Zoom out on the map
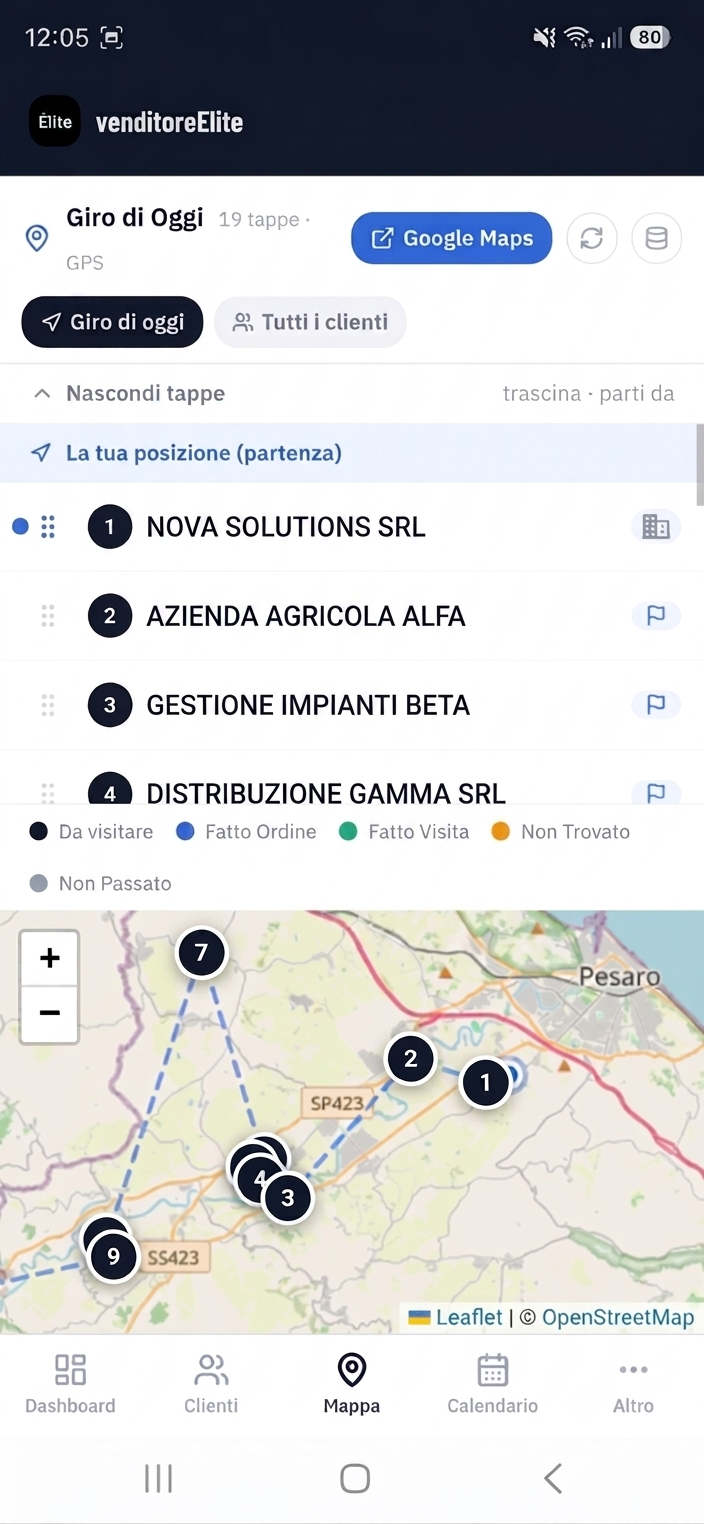The width and height of the screenshot is (704, 1524). pyautogui.click(x=49, y=1014)
